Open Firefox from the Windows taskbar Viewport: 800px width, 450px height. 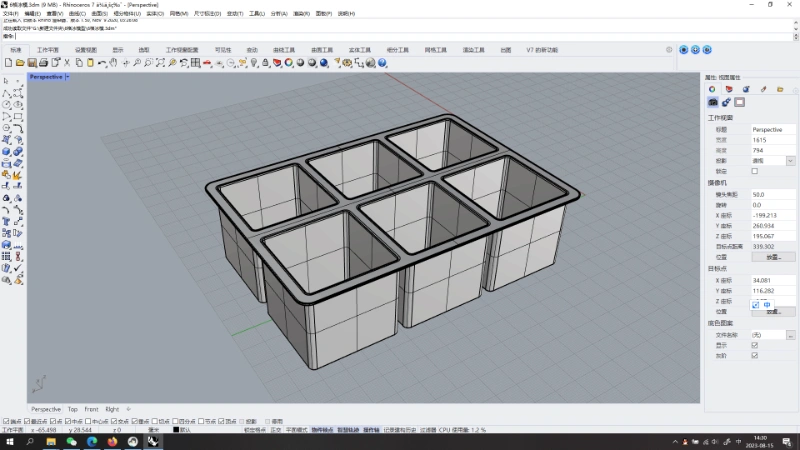point(111,441)
